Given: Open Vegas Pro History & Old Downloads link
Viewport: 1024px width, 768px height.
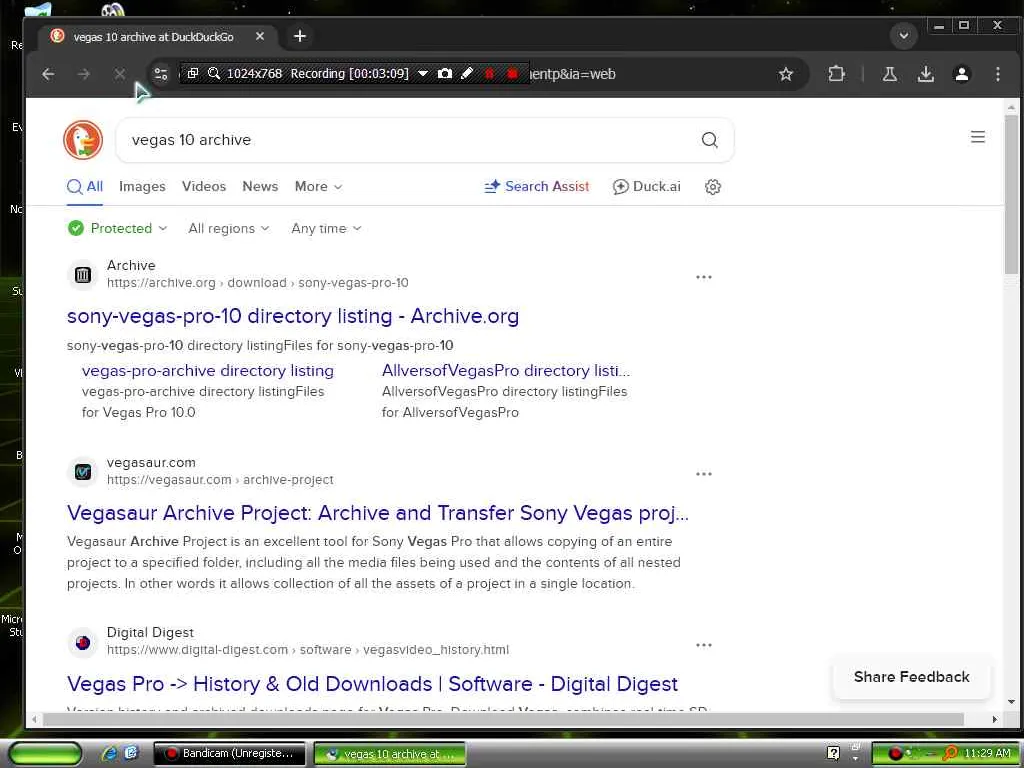Looking at the screenshot, I should (372, 684).
